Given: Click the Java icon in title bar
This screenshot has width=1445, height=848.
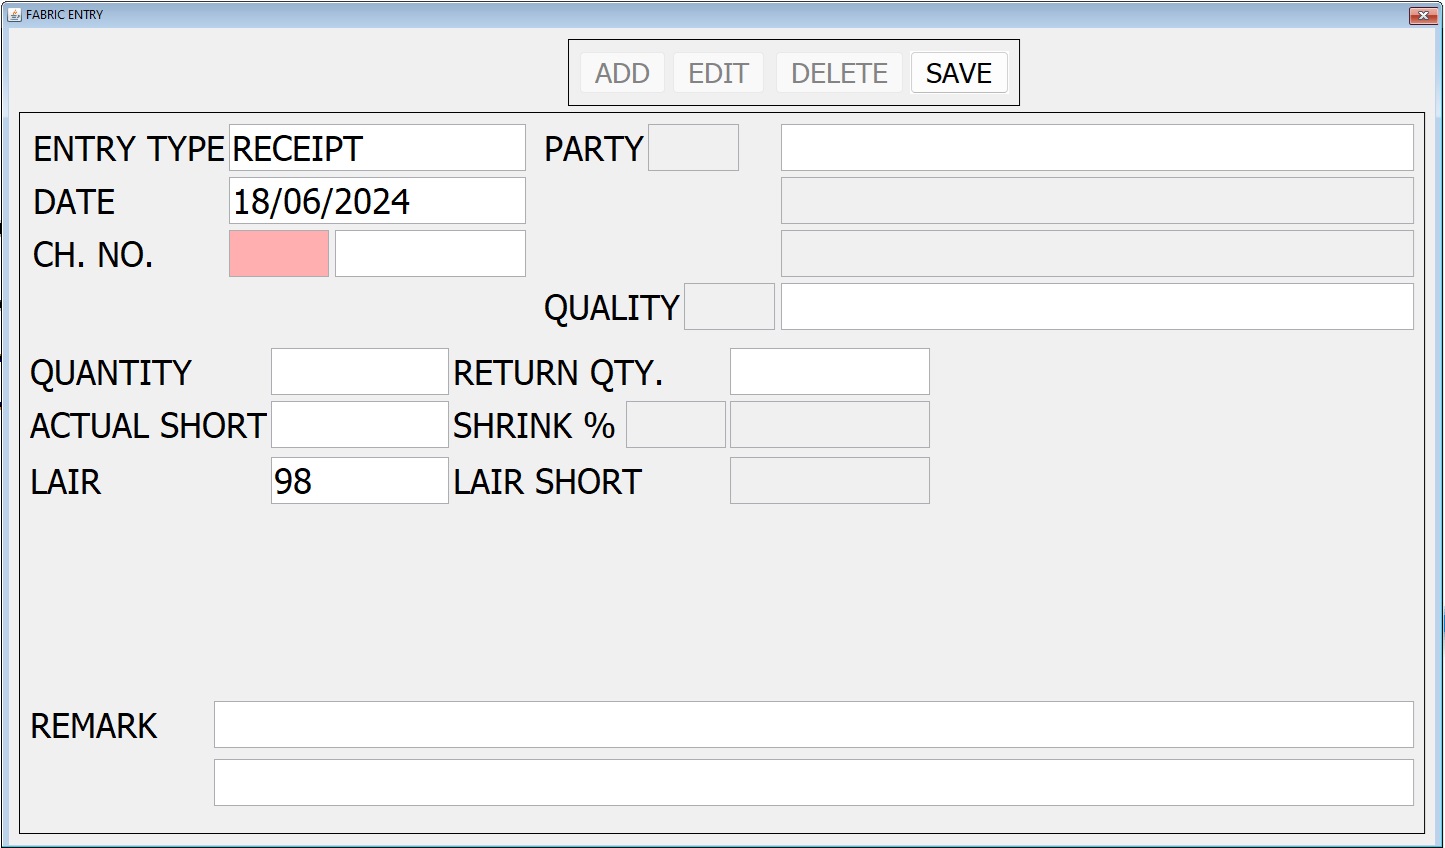Looking at the screenshot, I should pyautogui.click(x=14, y=15).
